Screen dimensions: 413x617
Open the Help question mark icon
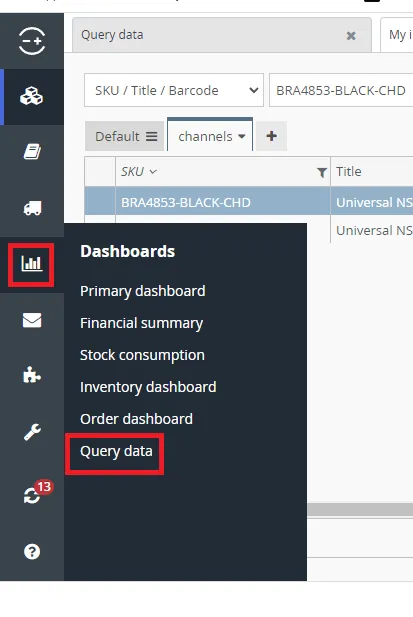tap(32, 551)
